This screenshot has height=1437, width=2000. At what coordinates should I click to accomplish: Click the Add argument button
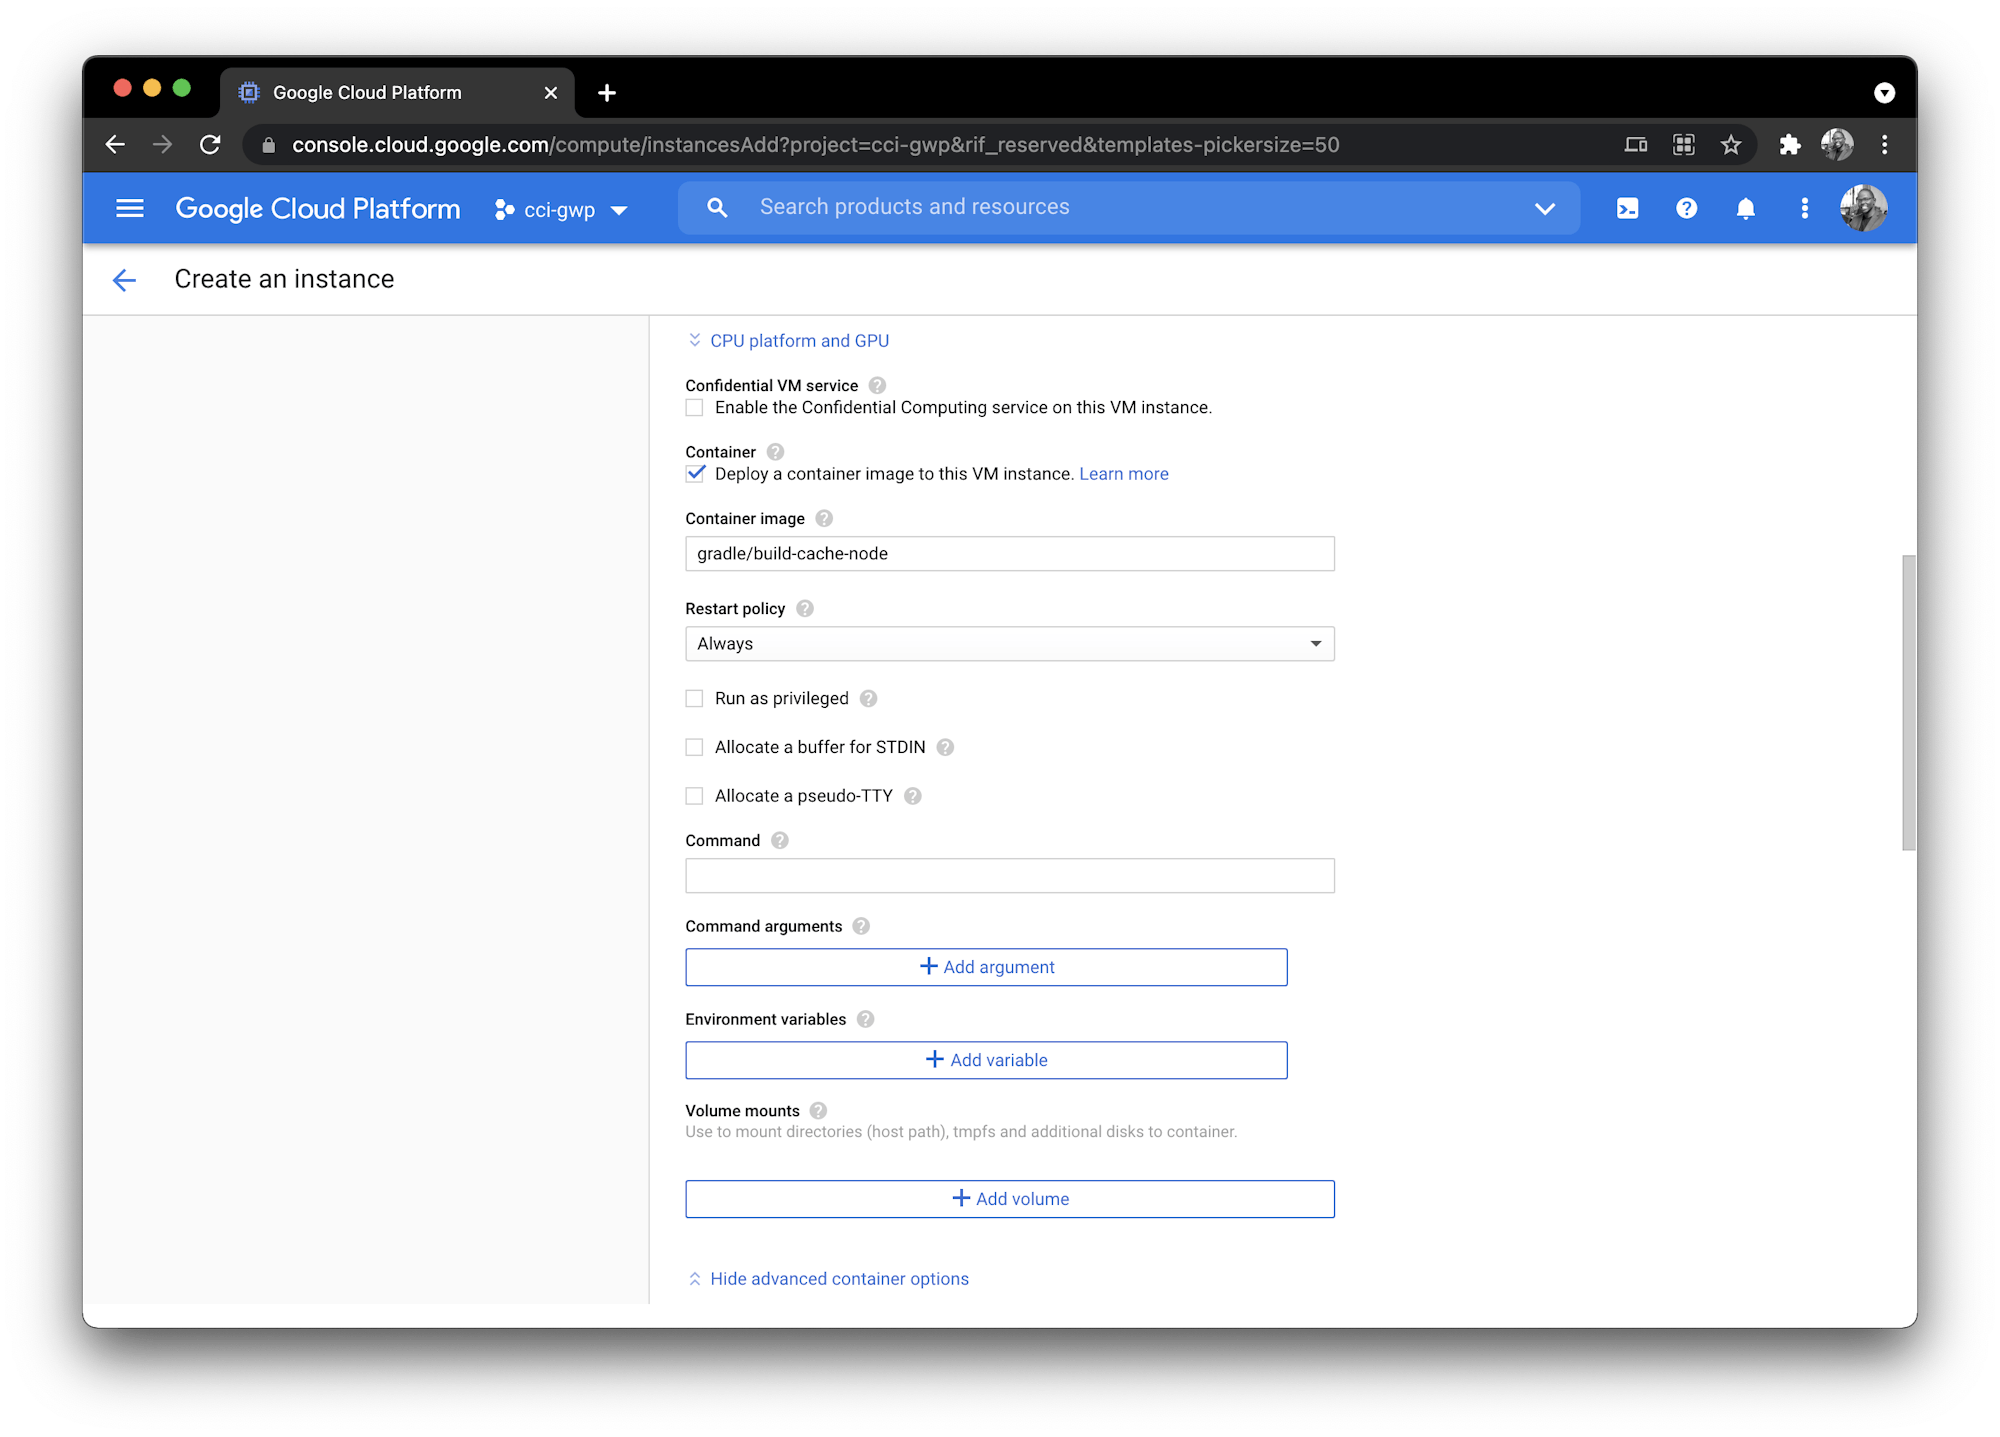pos(986,967)
